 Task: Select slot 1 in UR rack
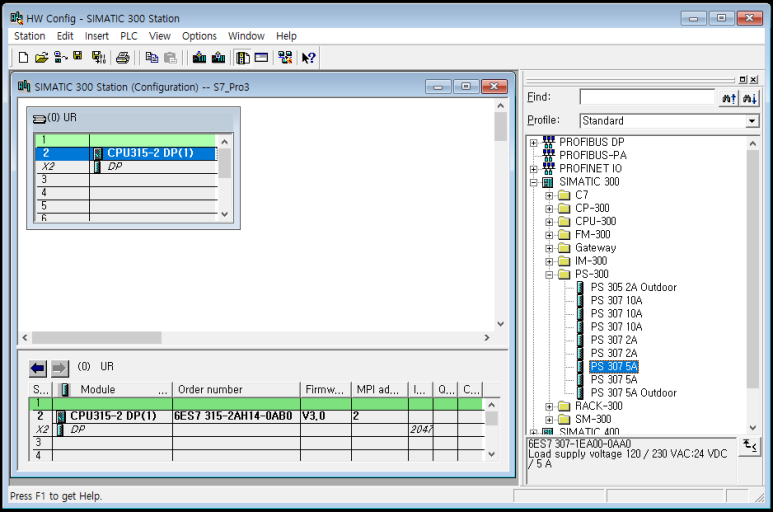tap(126, 140)
